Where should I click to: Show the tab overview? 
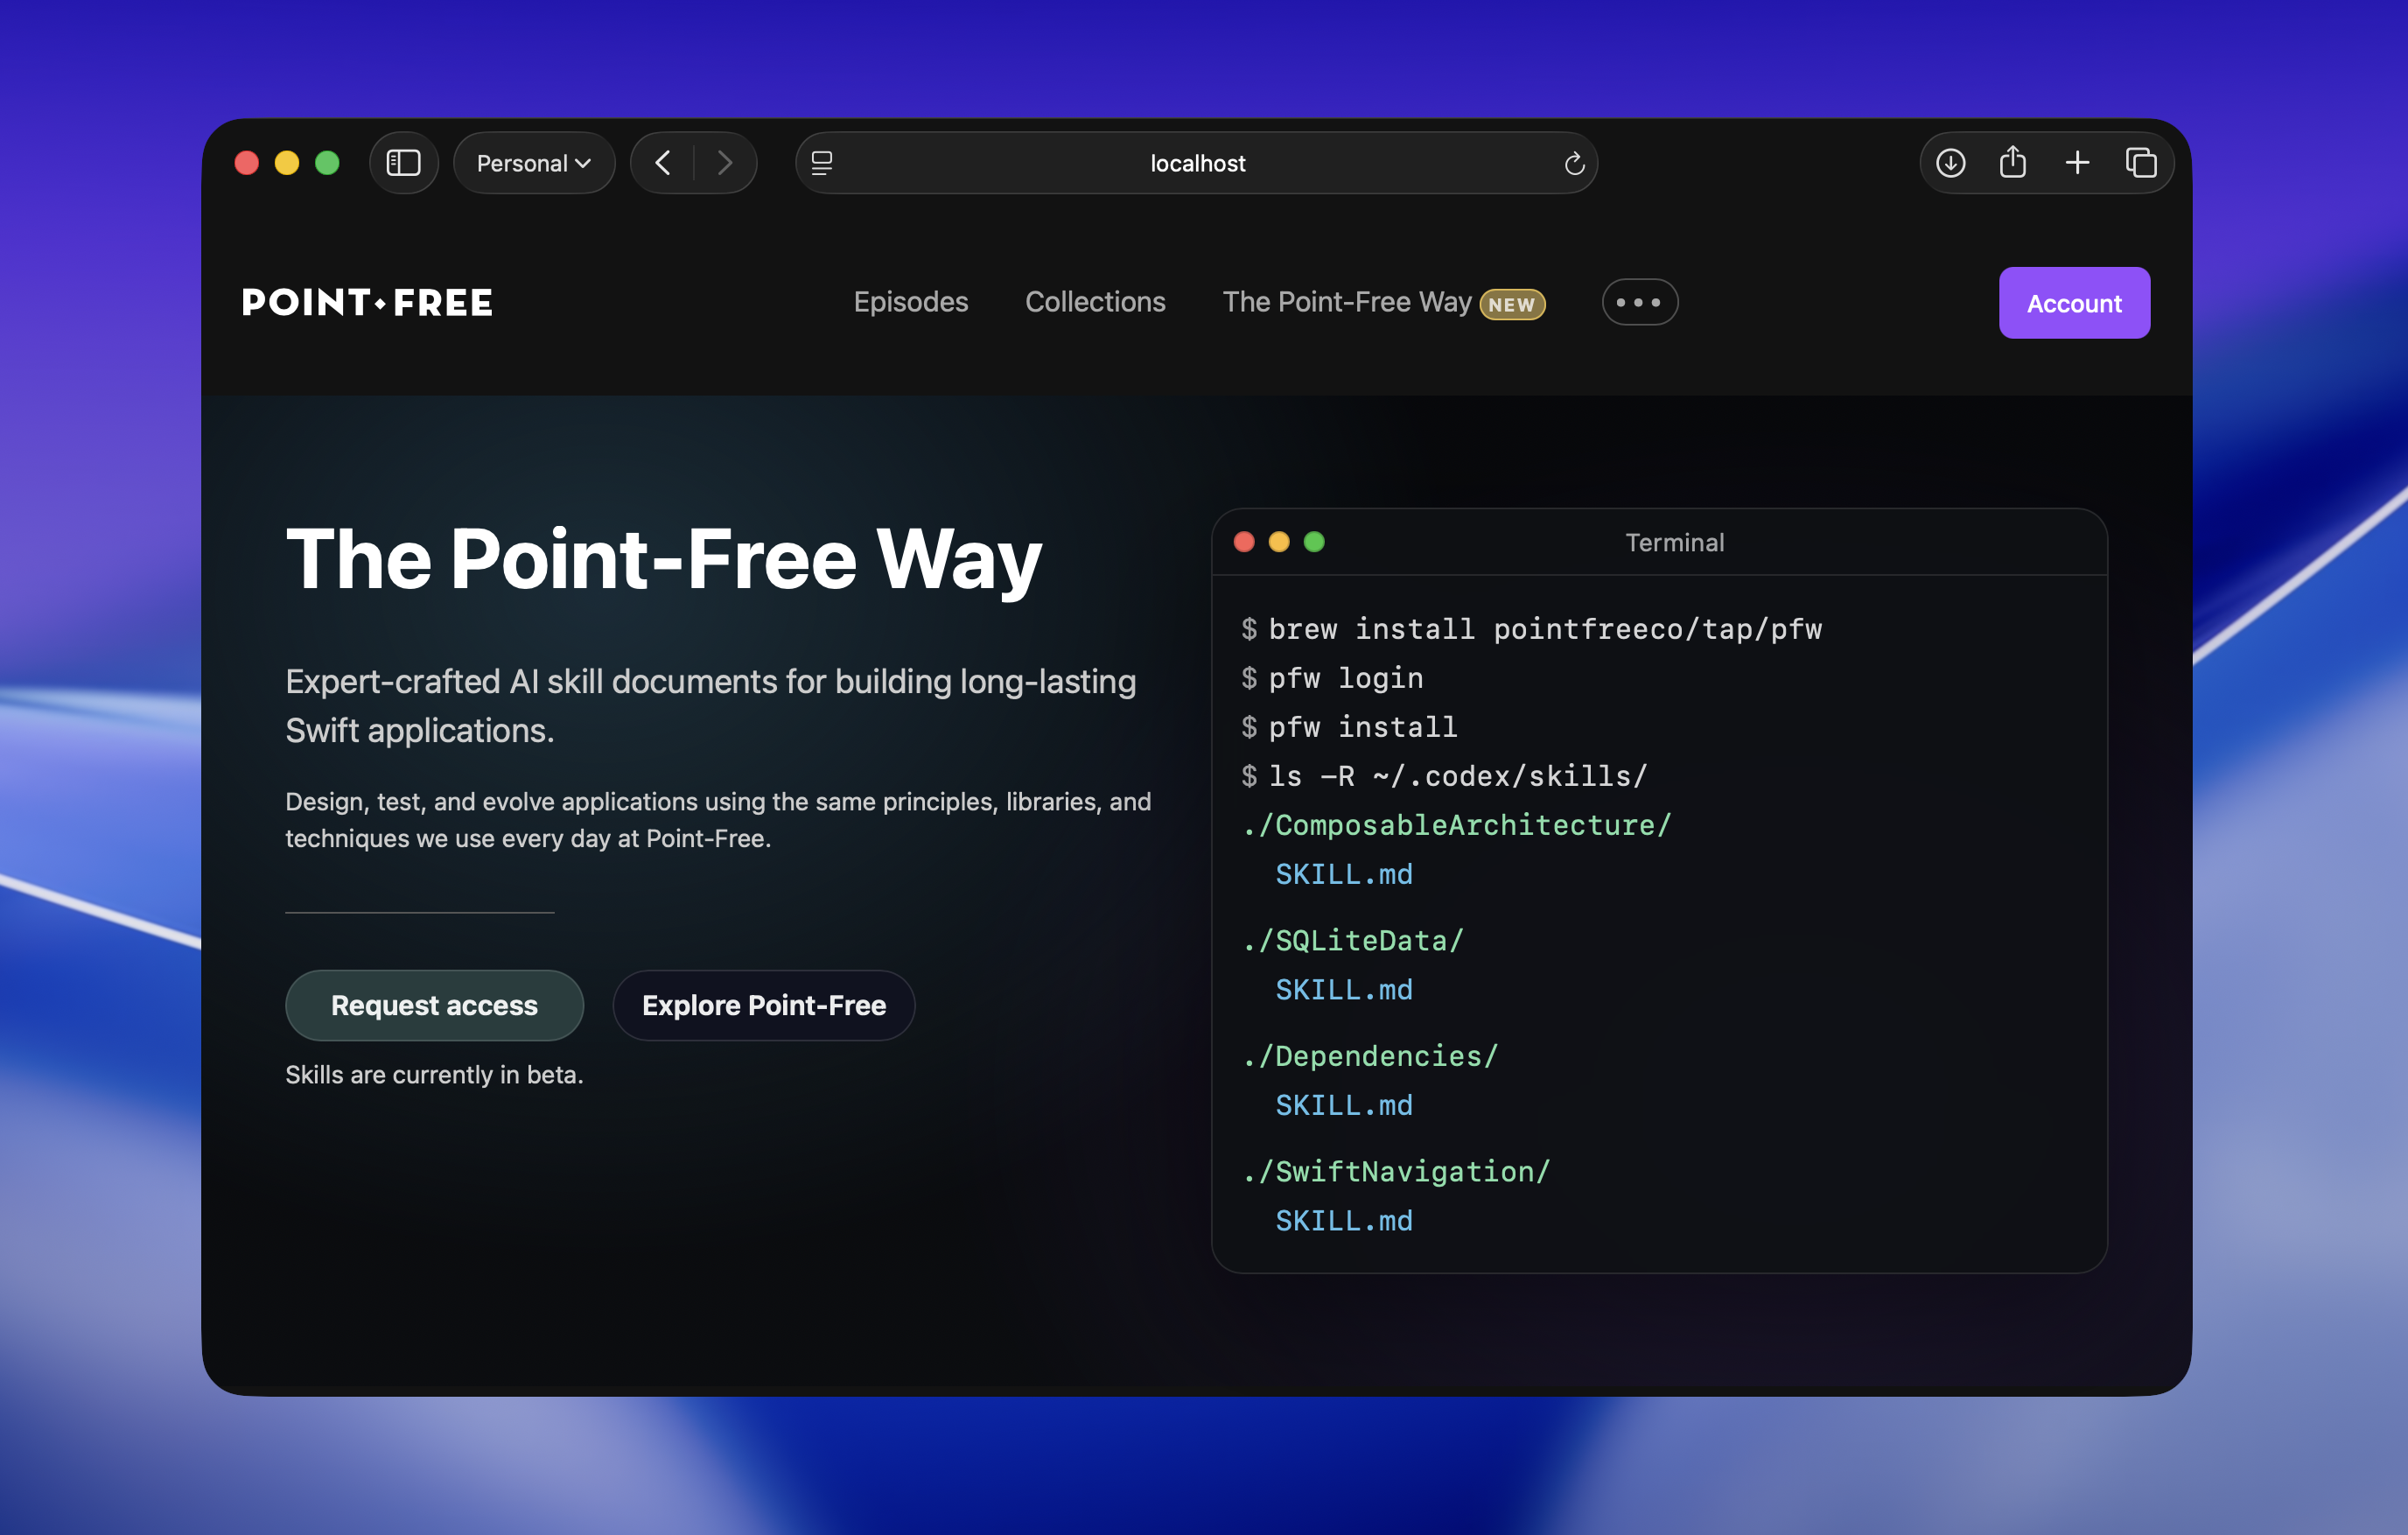2140,163
